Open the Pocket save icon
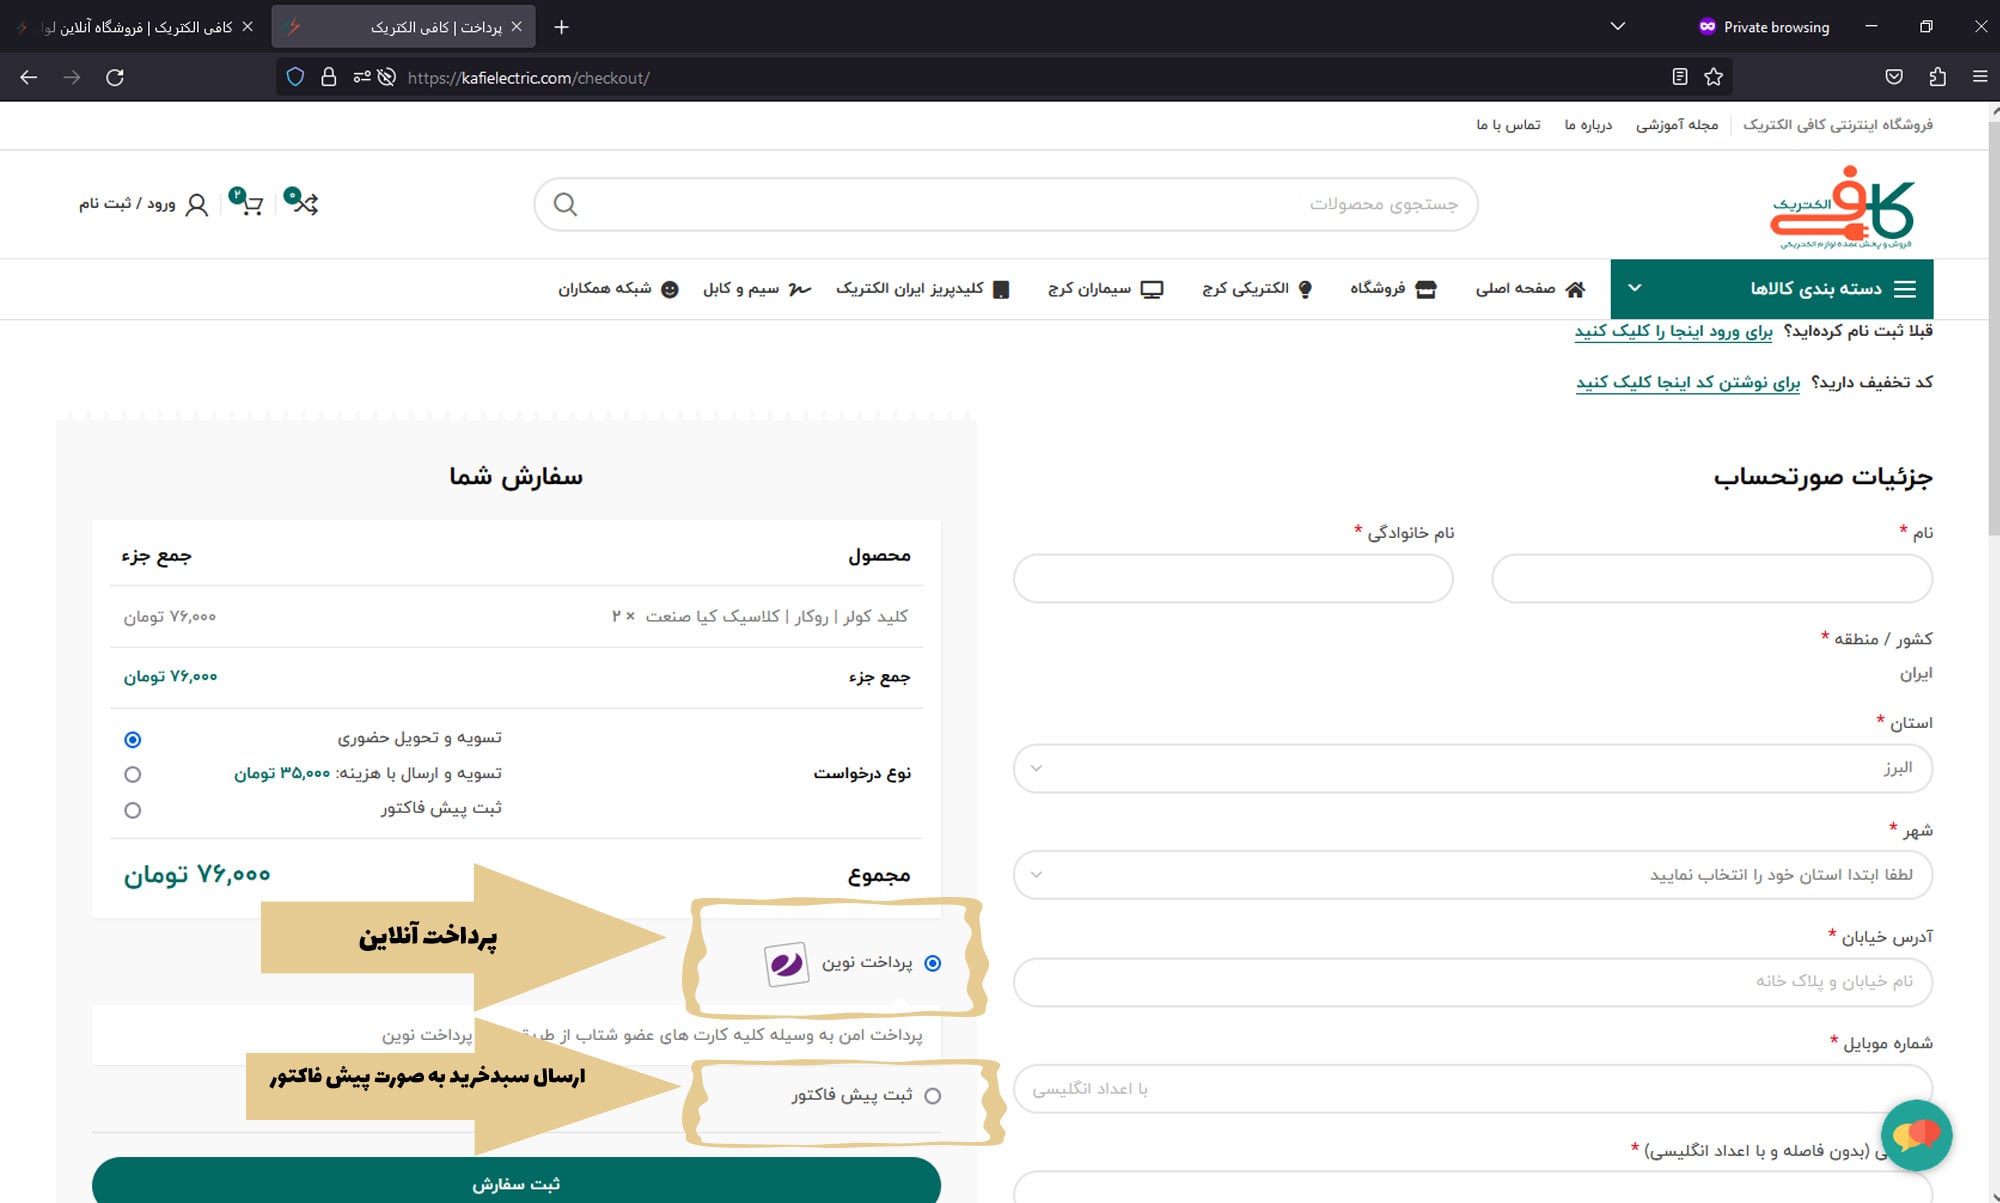 pyautogui.click(x=1894, y=77)
